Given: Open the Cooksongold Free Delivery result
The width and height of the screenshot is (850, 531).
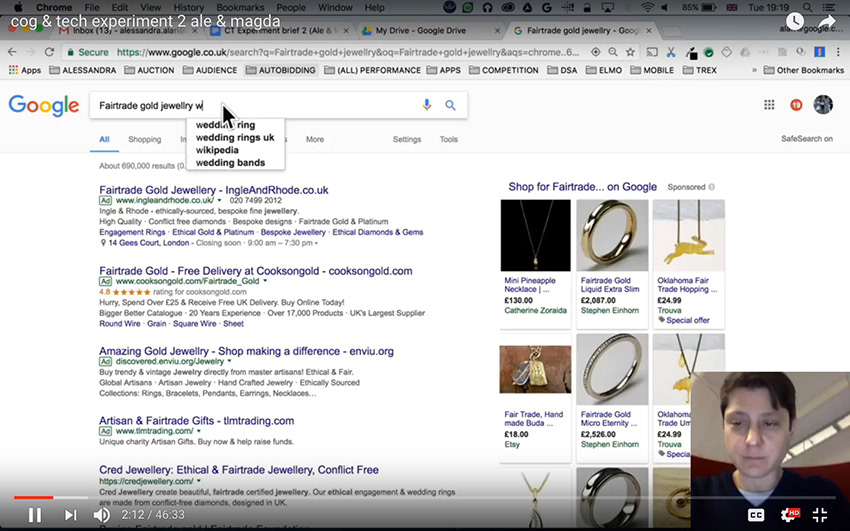Looking at the screenshot, I should click(255, 271).
